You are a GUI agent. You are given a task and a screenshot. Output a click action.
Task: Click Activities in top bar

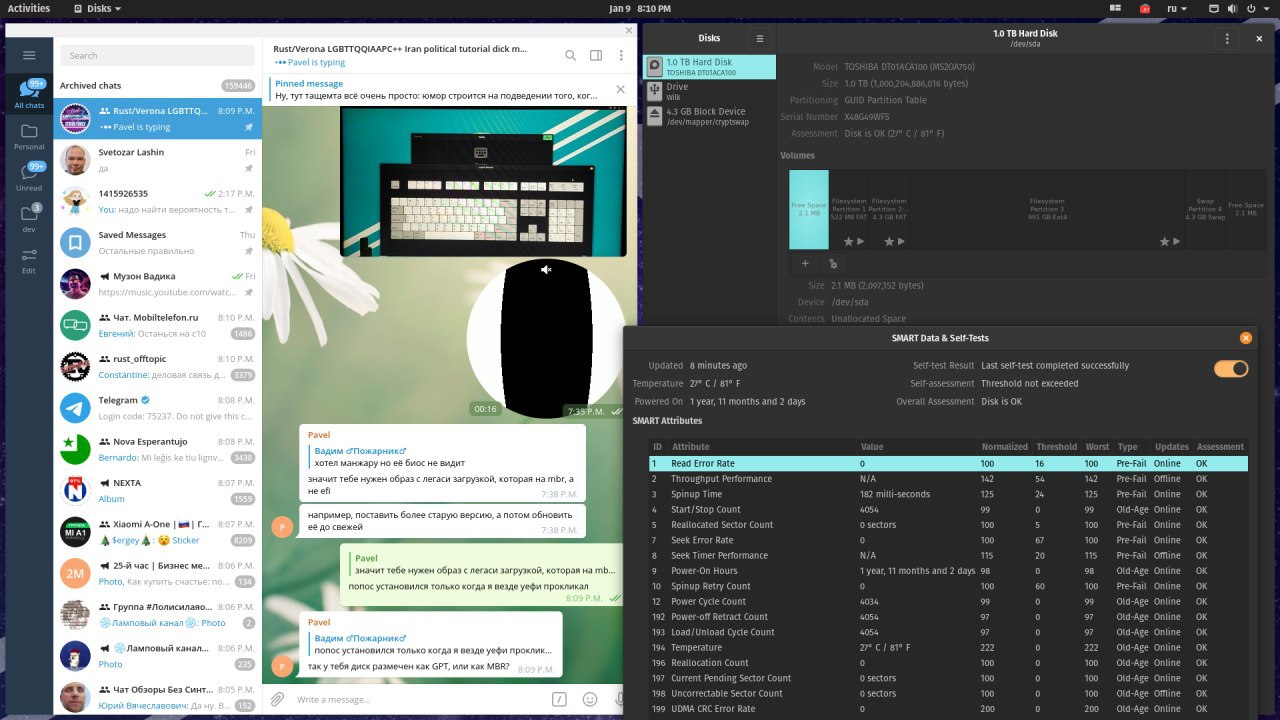[x=29, y=8]
